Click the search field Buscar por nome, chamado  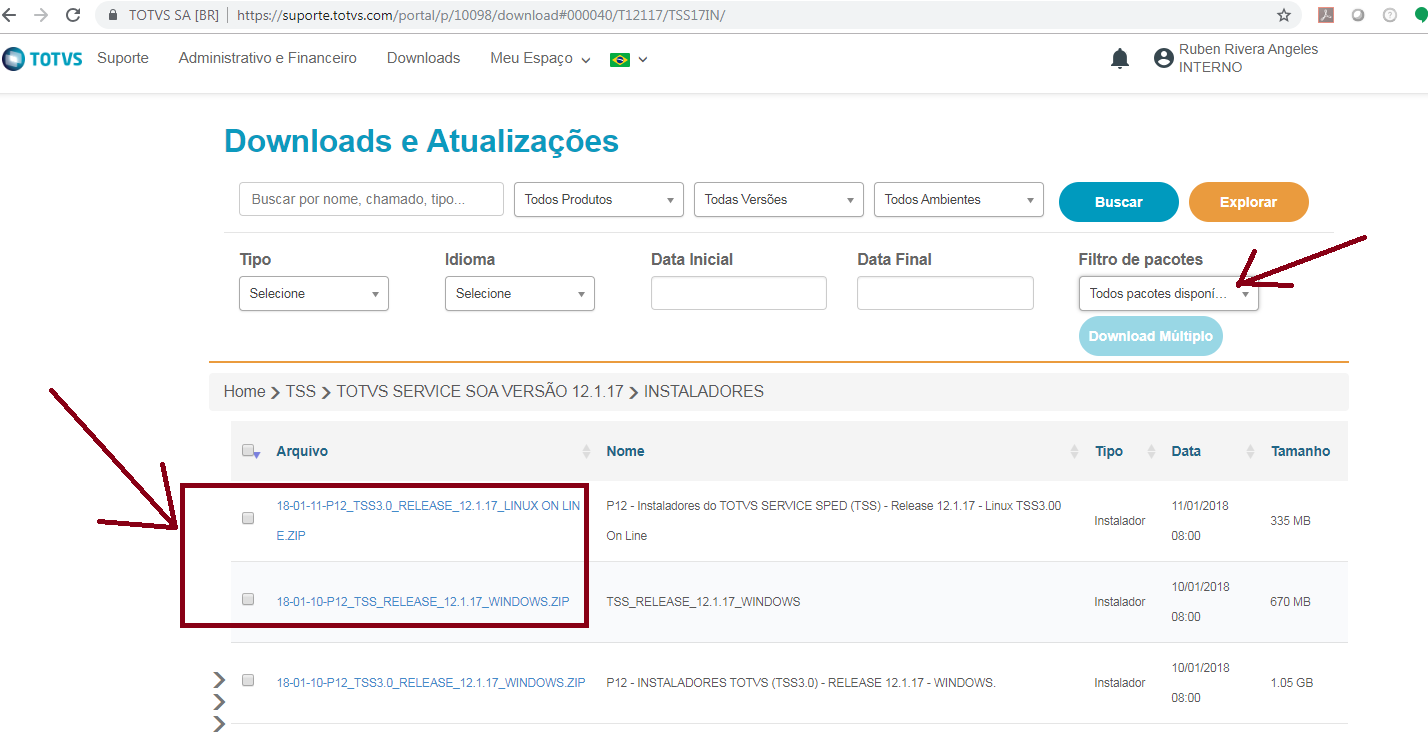pyautogui.click(x=371, y=199)
